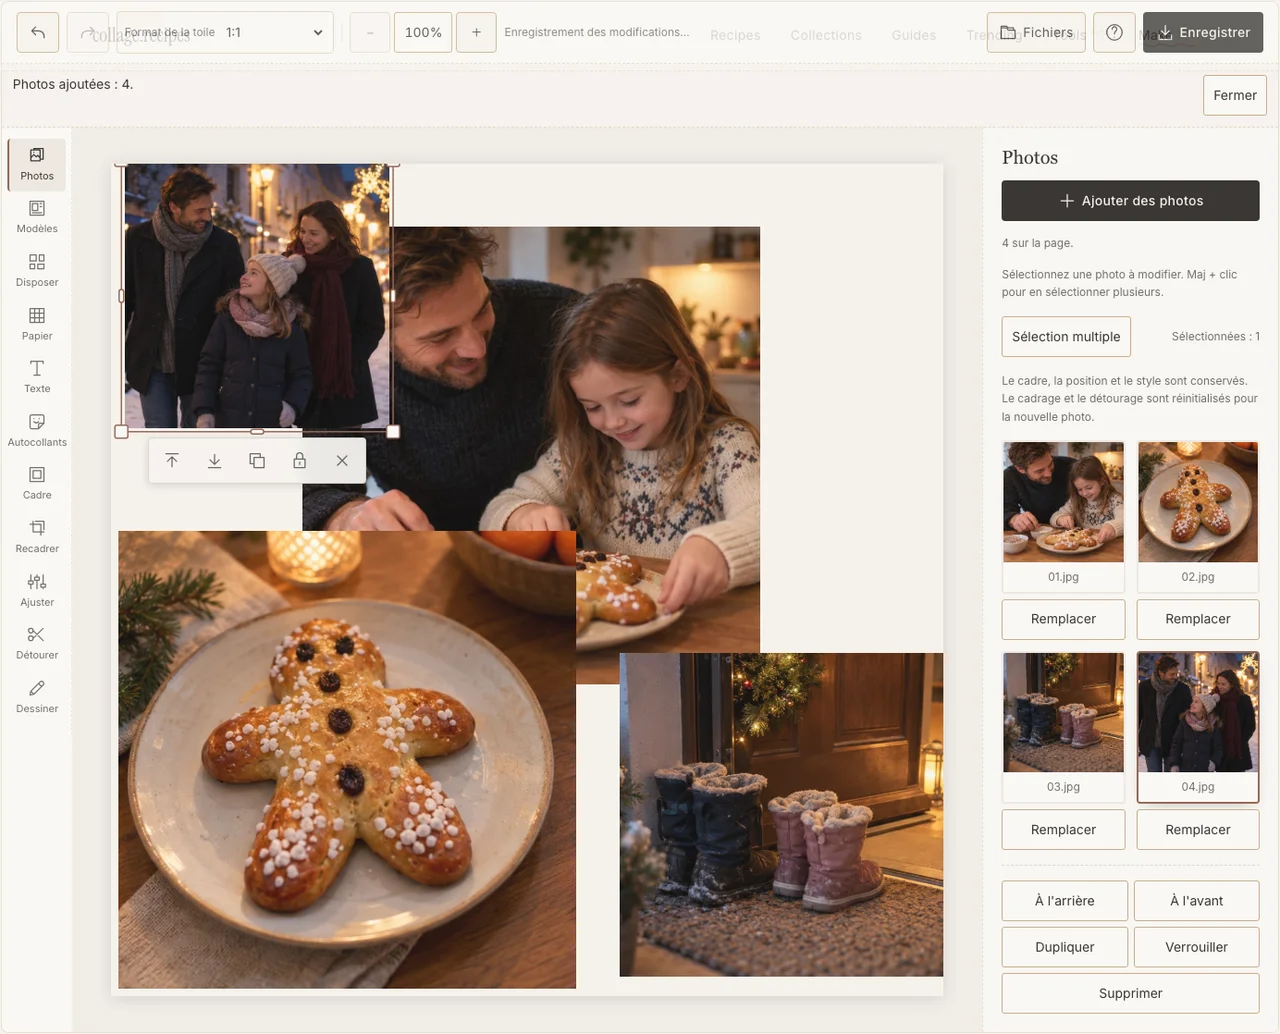Click the undo arrow icon
The width and height of the screenshot is (1280, 1034).
38,33
